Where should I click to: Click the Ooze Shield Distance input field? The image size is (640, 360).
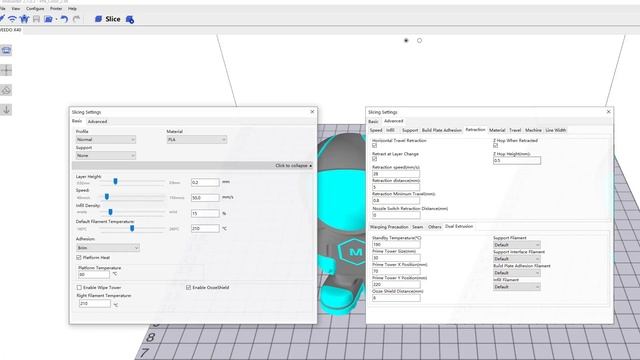coord(396,298)
